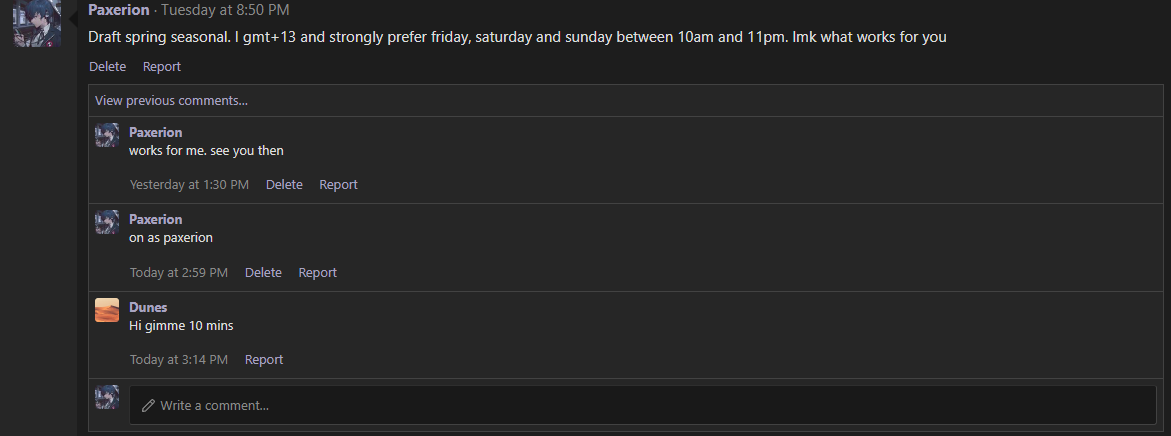Expand View previous comments
The height and width of the screenshot is (436, 1171).
(171, 101)
